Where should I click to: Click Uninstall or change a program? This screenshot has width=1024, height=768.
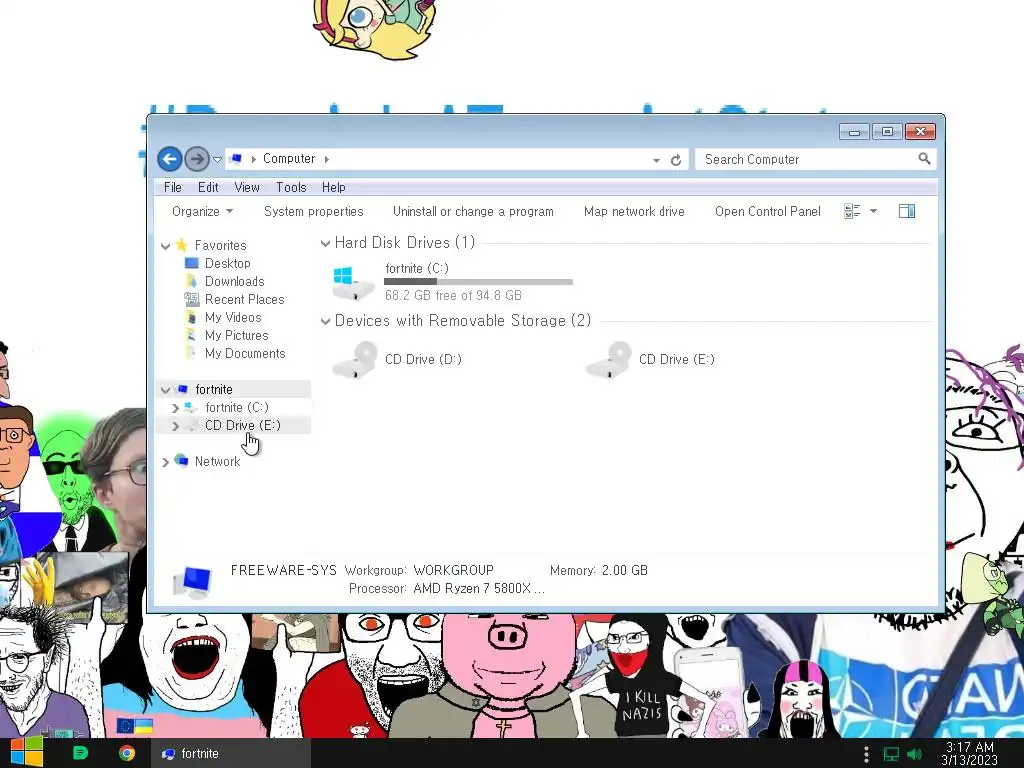point(473,212)
